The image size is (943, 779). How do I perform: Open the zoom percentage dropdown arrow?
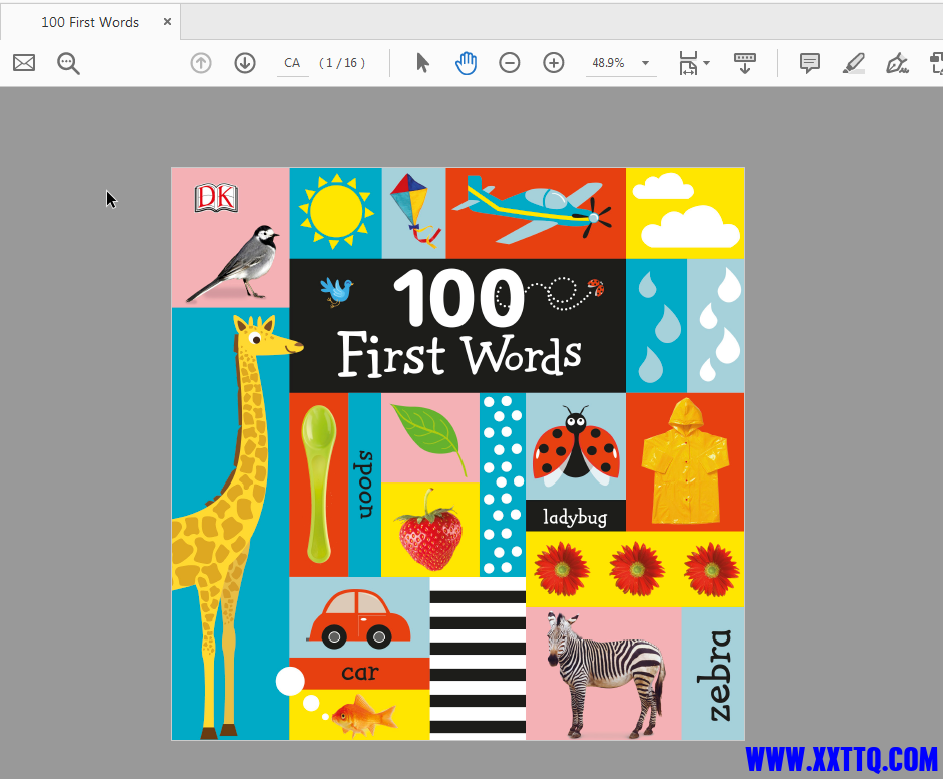[x=645, y=63]
